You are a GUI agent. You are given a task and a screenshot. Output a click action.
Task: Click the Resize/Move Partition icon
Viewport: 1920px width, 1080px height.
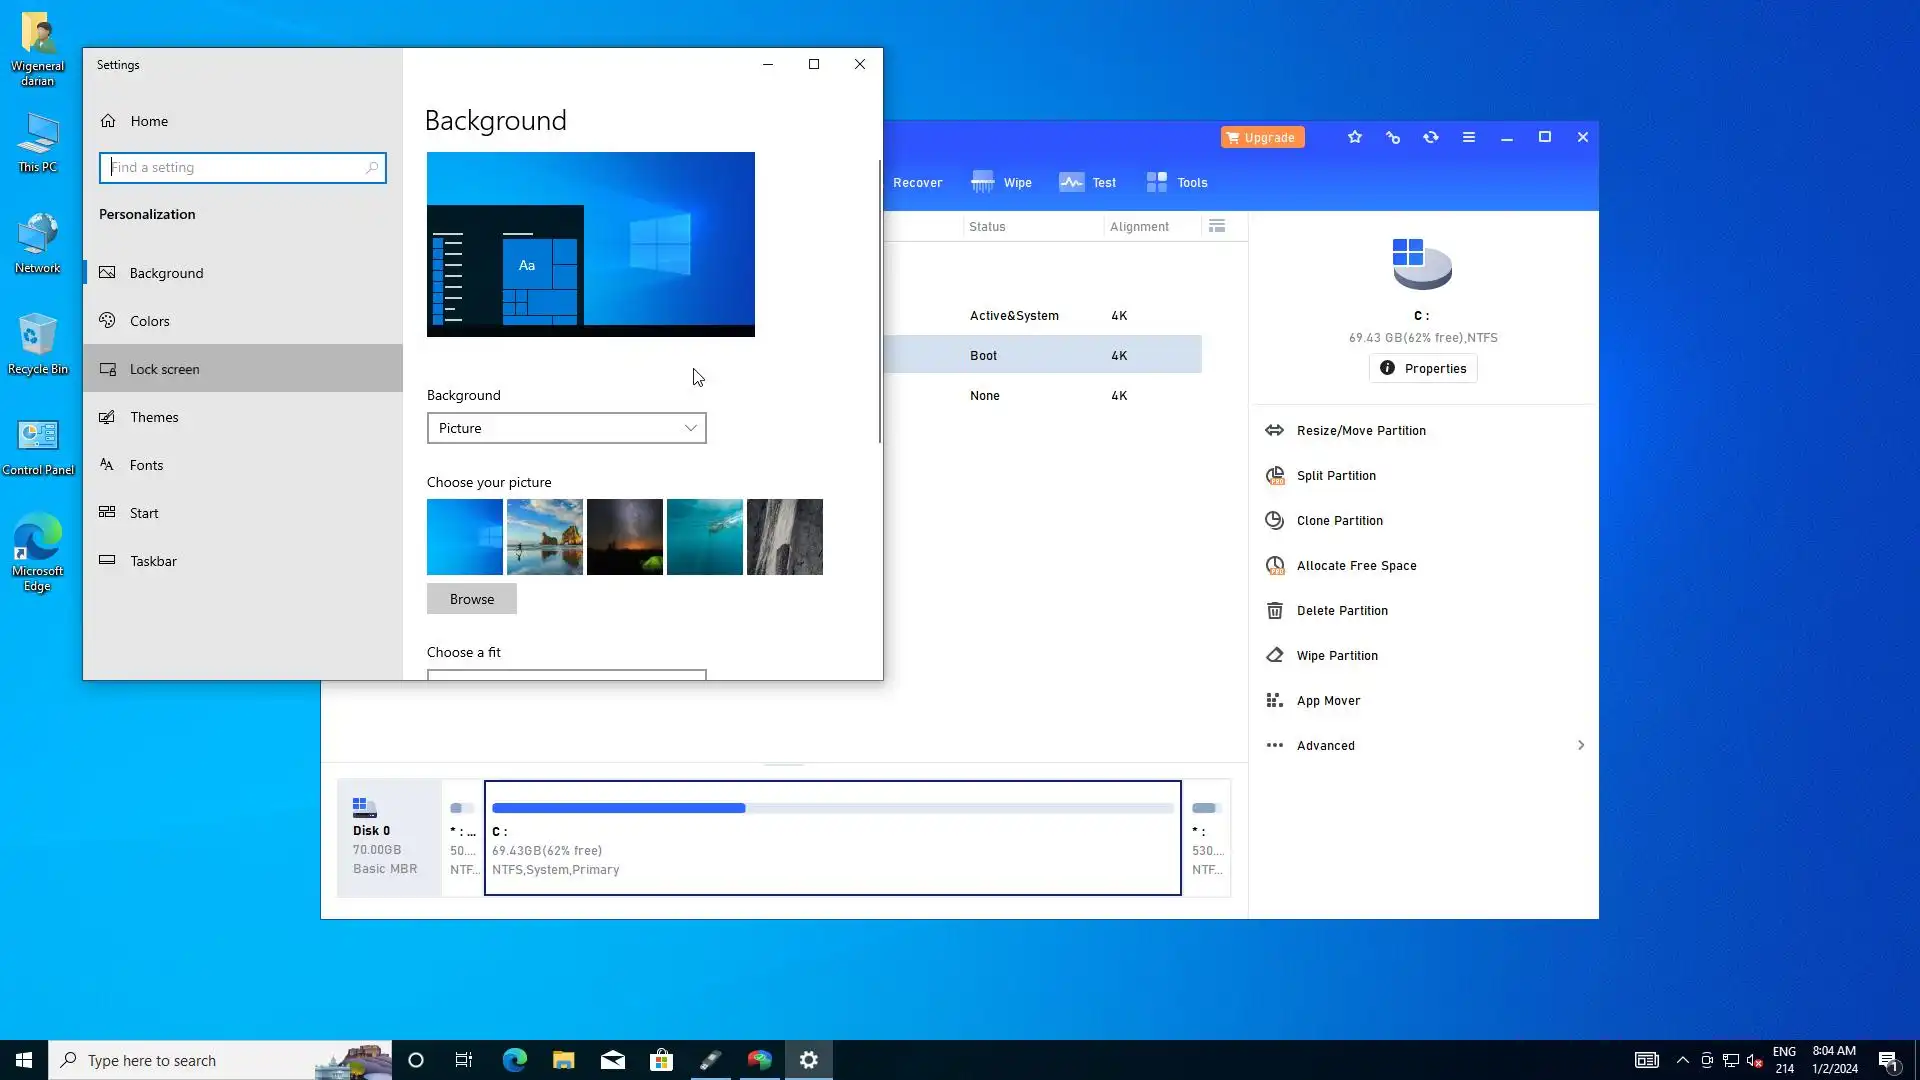(x=1274, y=431)
